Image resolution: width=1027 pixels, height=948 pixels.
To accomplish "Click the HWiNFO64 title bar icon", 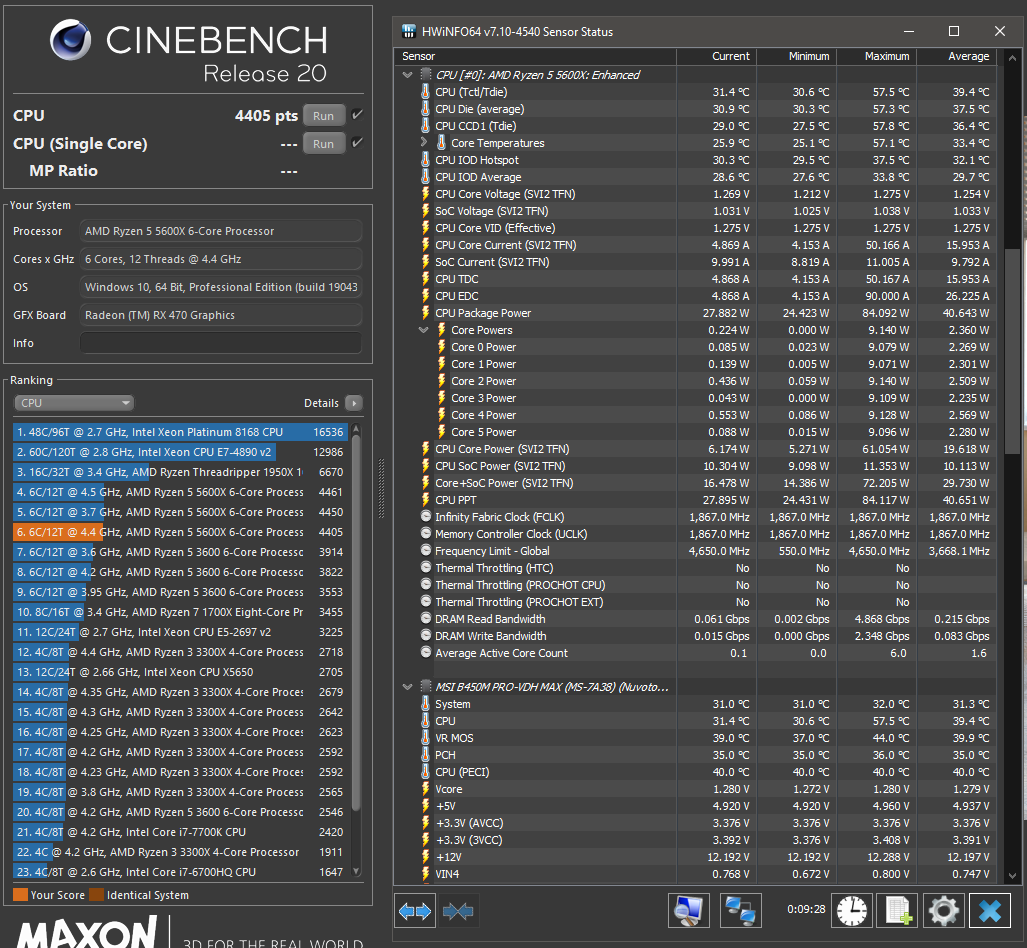I will [409, 31].
